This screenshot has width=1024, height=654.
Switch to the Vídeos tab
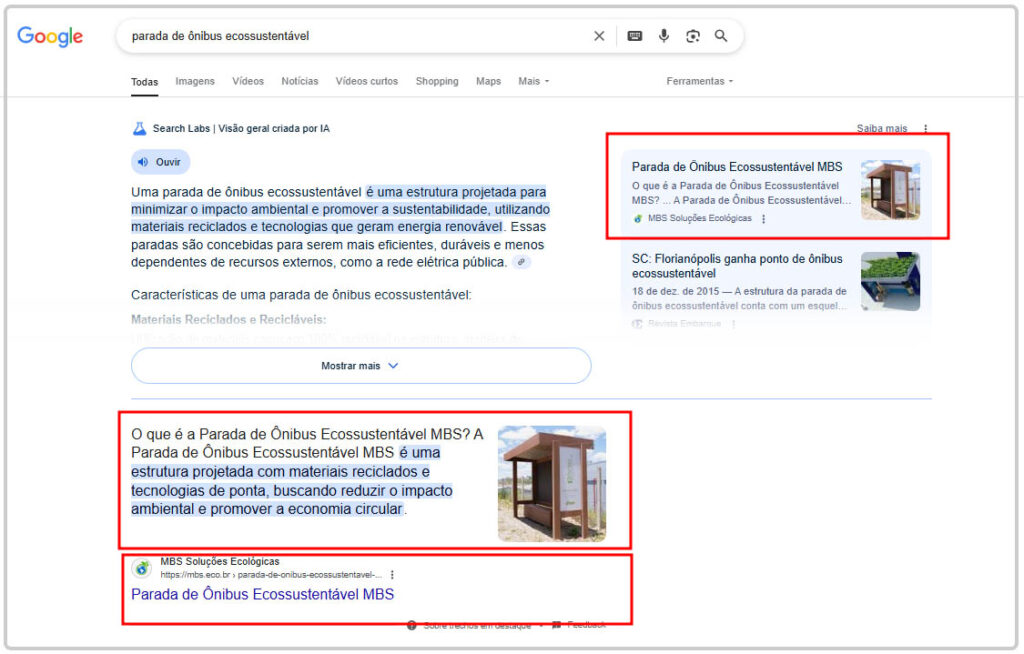point(248,81)
